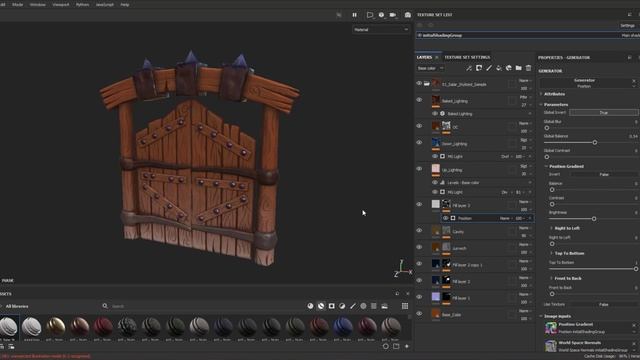Viewport: 640px width, 360px height.
Task: Pause the viewport rendering
Action: pyautogui.click(x=354, y=15)
